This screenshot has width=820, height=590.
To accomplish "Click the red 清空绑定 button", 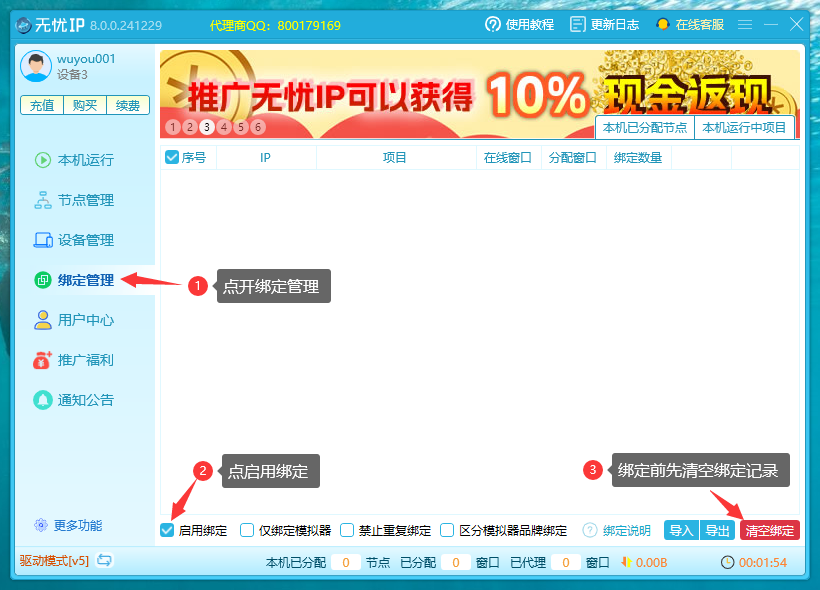I will pyautogui.click(x=770, y=530).
